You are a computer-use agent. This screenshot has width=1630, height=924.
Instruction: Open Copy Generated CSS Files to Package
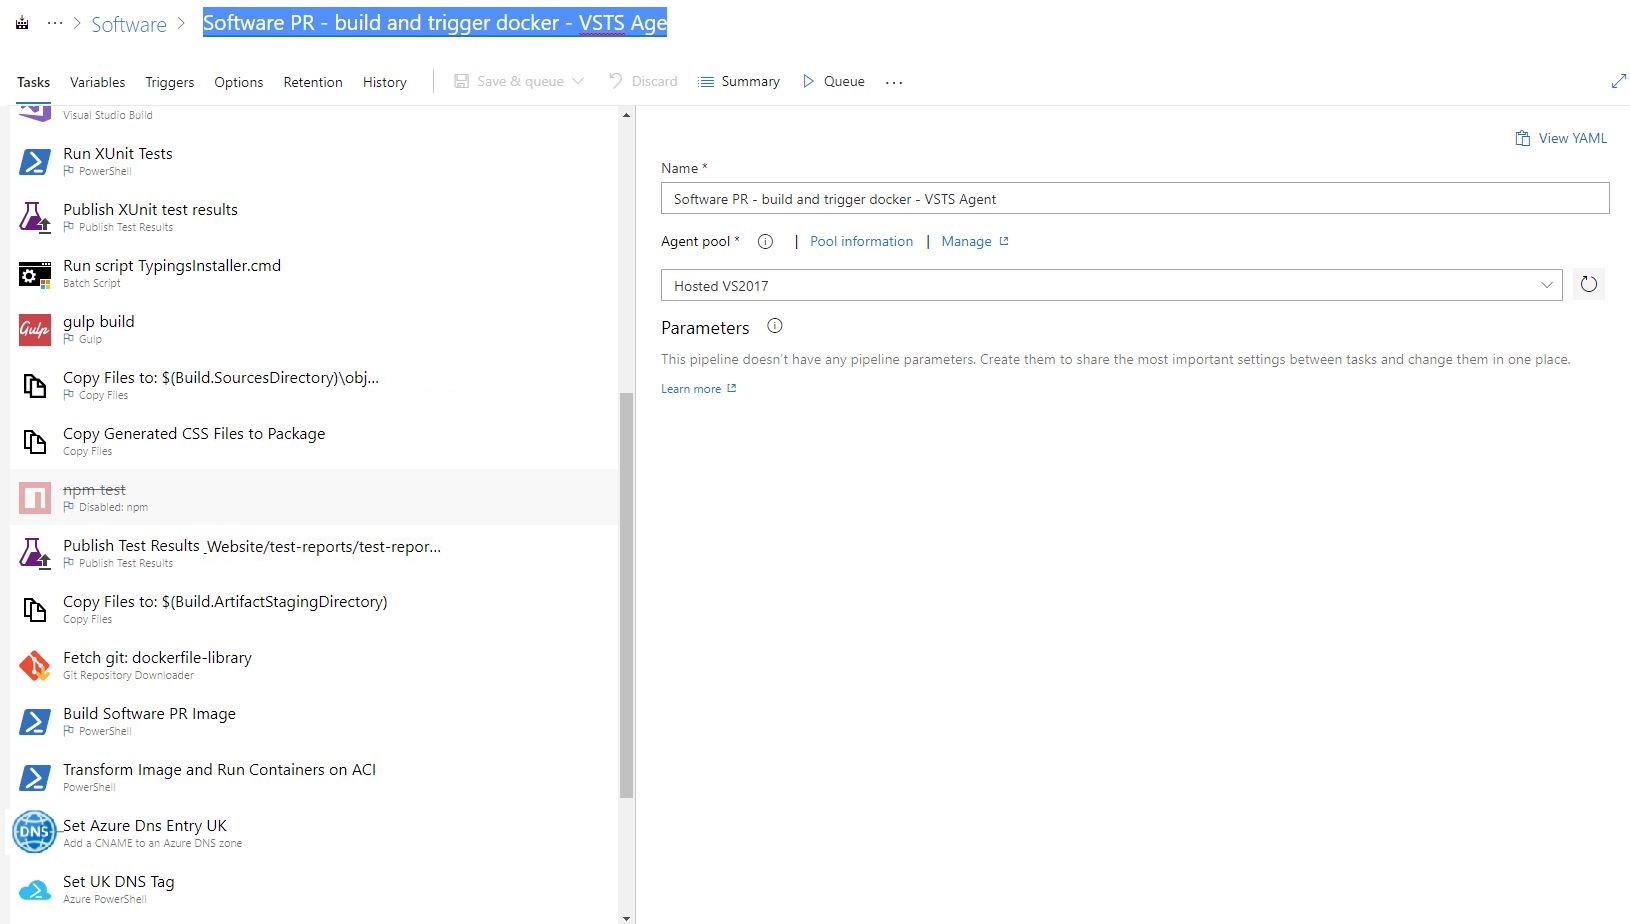coord(314,441)
